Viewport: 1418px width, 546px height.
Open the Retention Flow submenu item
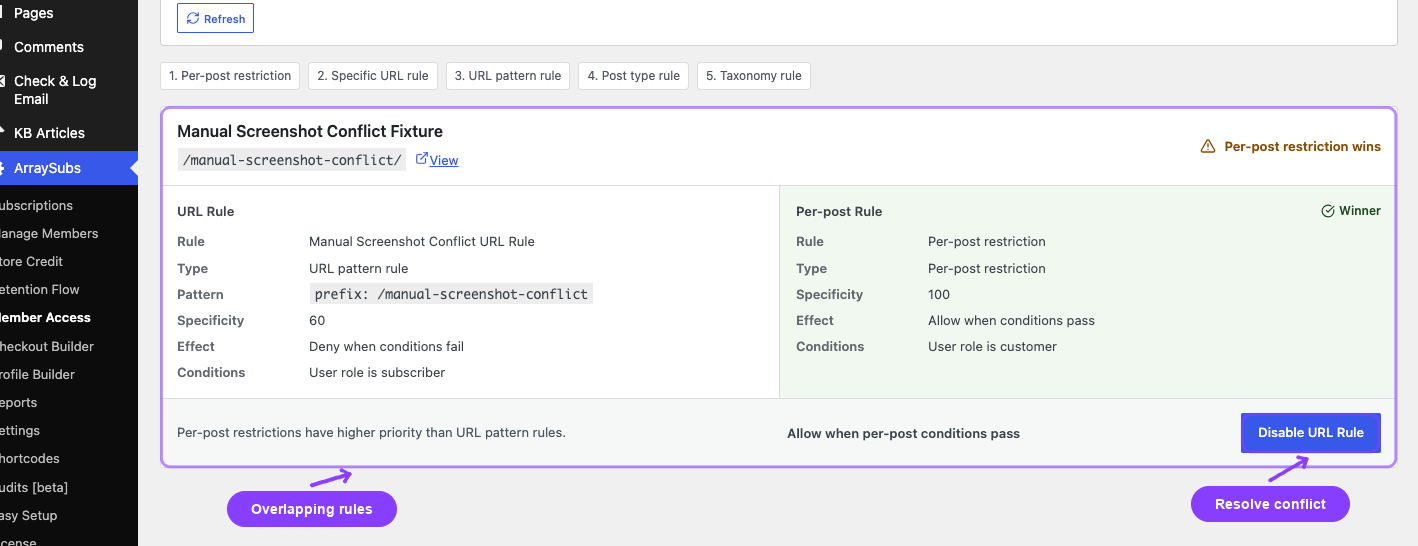pos(68,289)
